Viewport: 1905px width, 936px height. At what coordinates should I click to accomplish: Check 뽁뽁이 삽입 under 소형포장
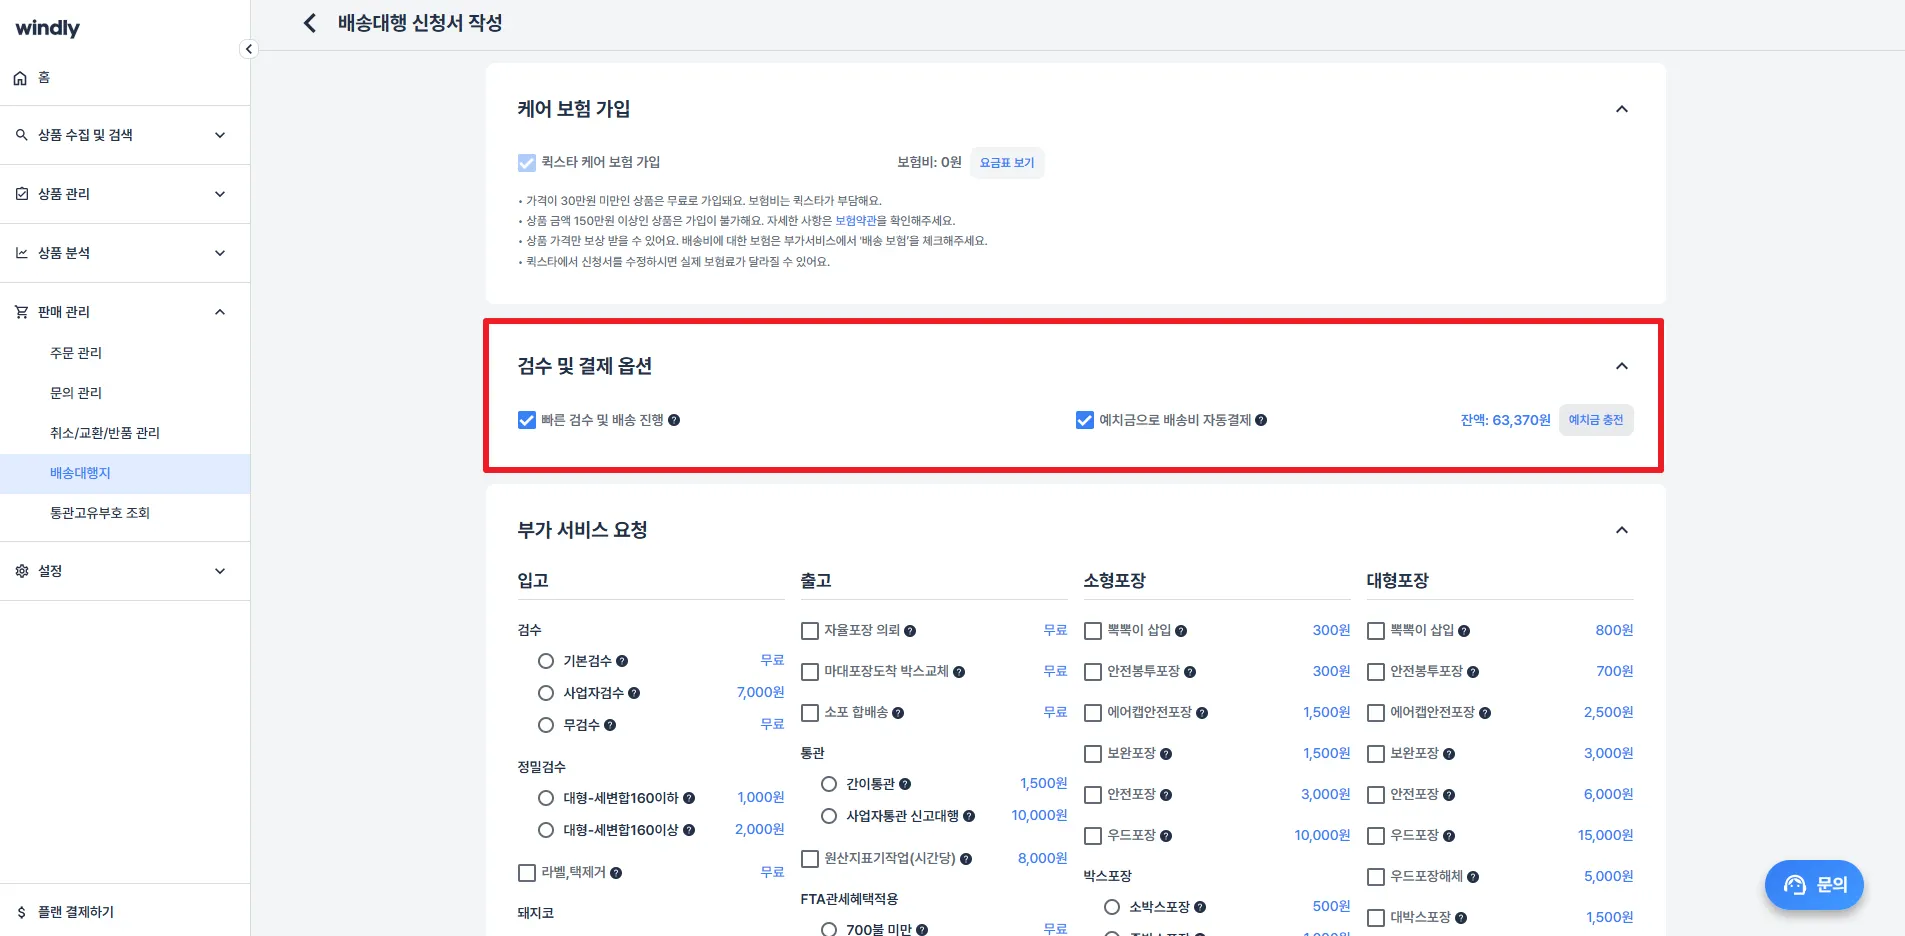point(1093,631)
